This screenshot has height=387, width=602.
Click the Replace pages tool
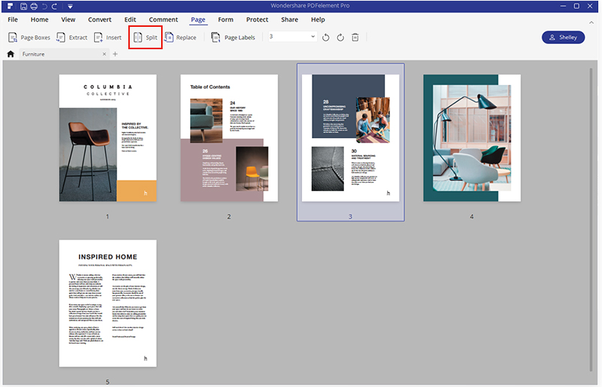pos(180,37)
